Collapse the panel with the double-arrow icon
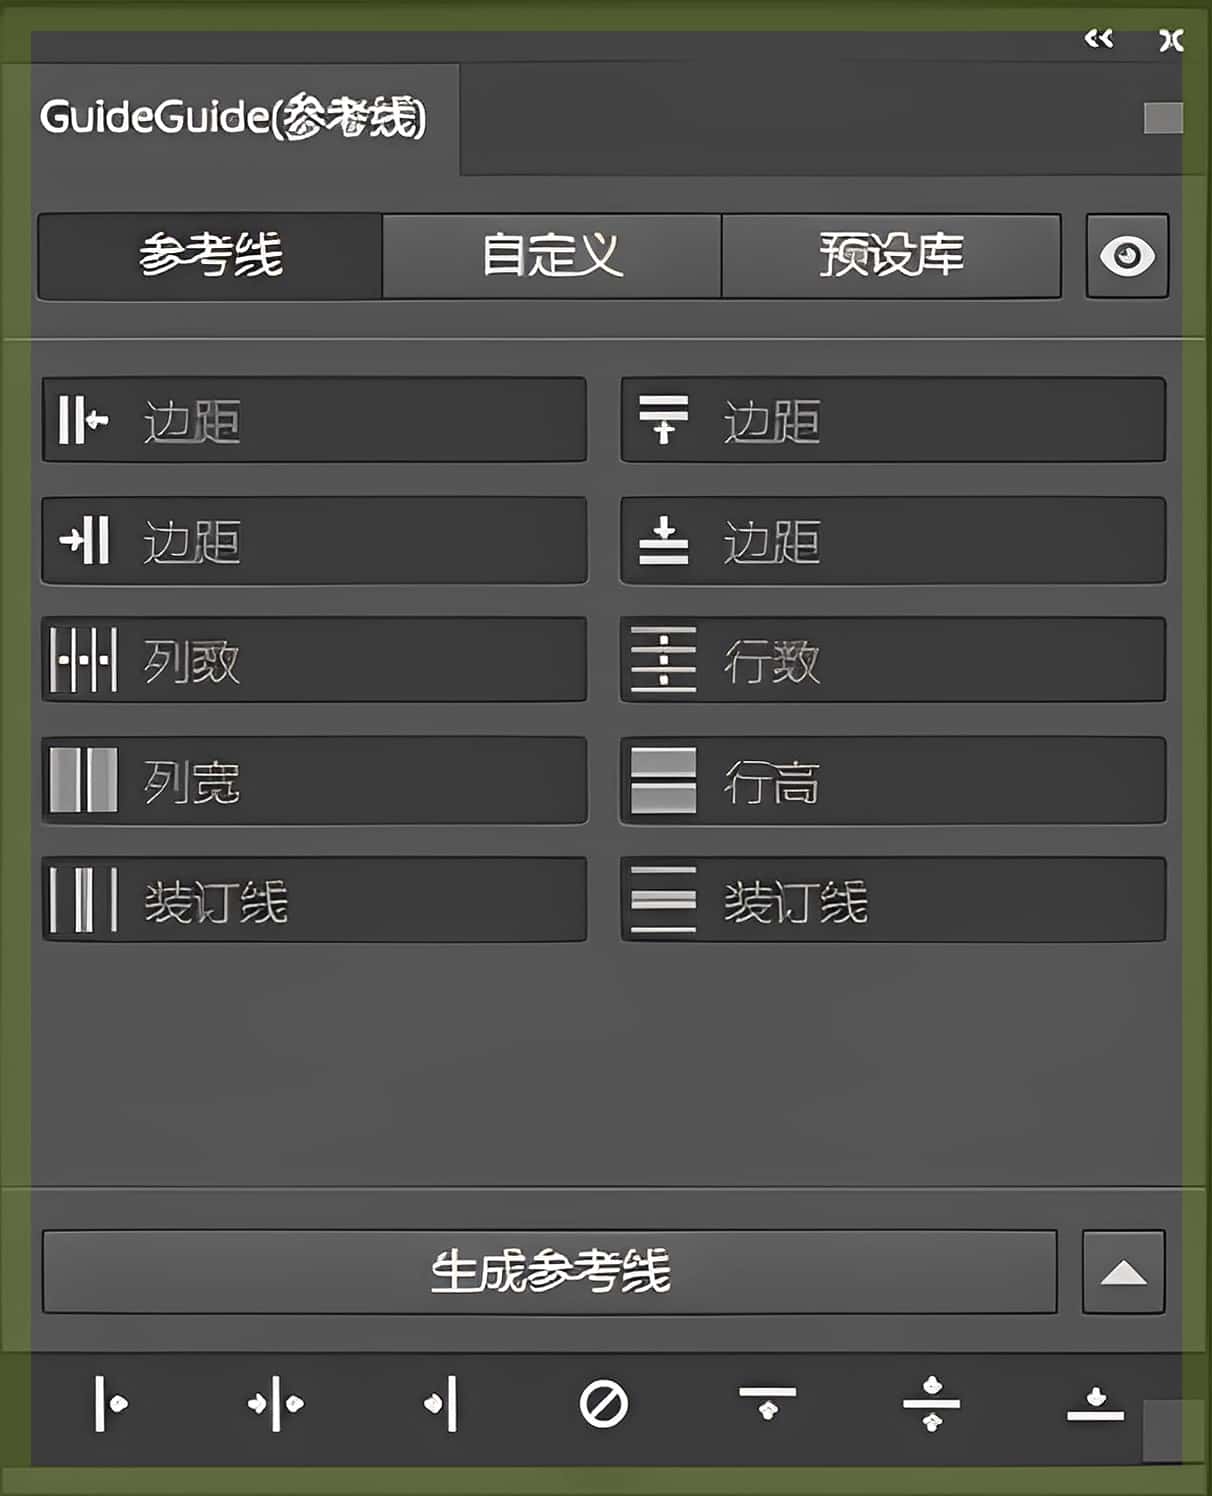 coord(1098,39)
